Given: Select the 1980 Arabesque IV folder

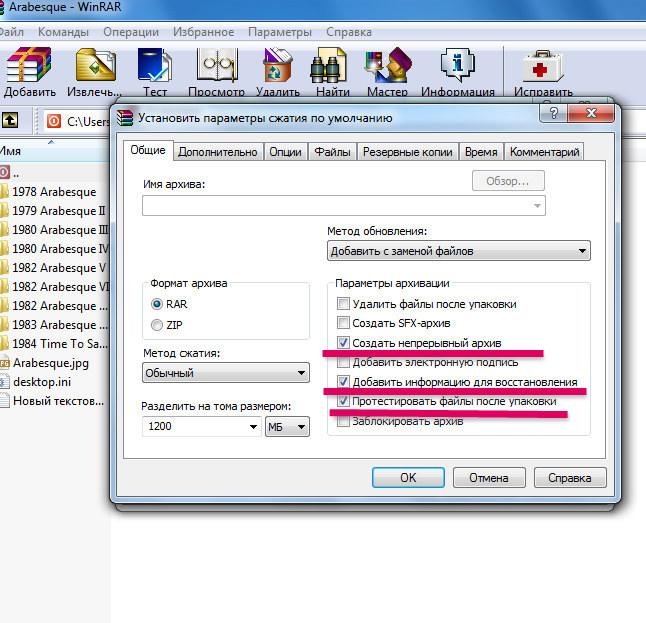Looking at the screenshot, I should pos(54,249).
